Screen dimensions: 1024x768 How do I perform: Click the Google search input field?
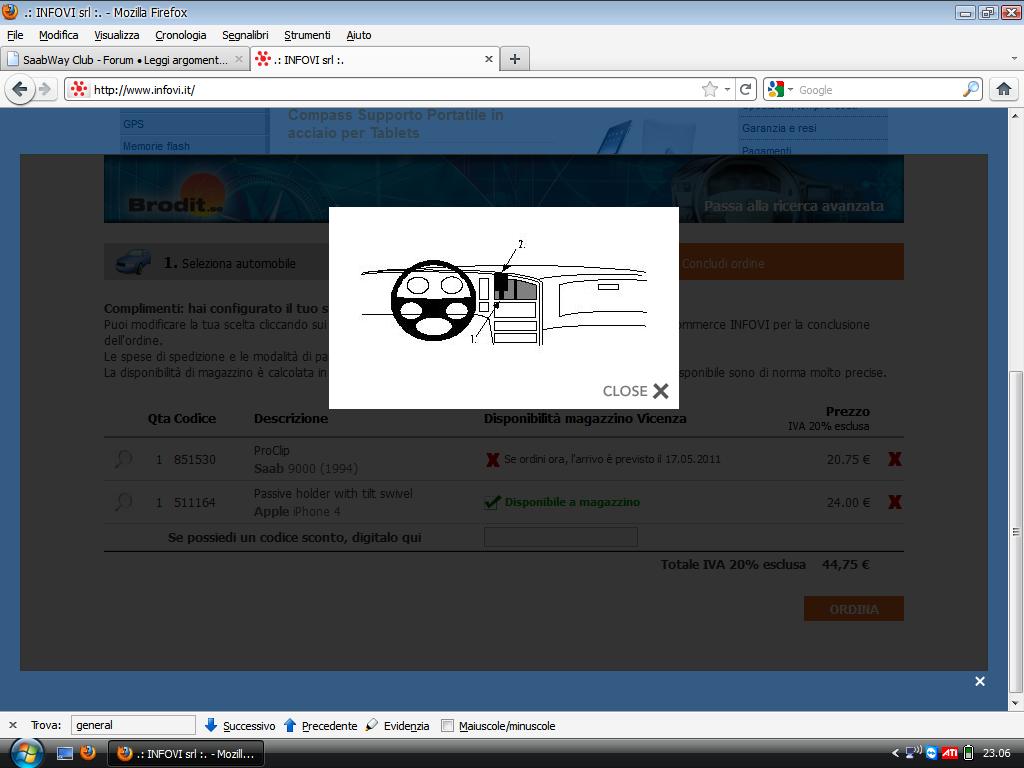click(x=878, y=89)
